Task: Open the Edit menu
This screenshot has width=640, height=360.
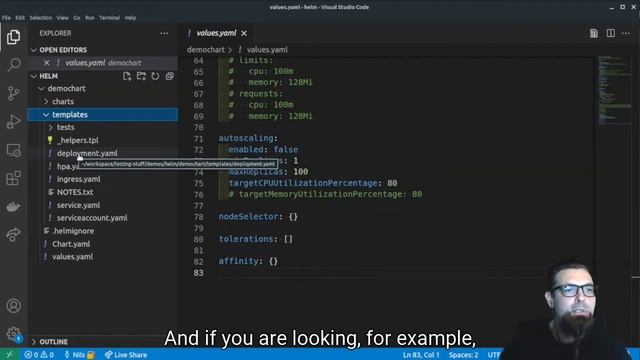Action: pyautogui.click(x=20, y=18)
